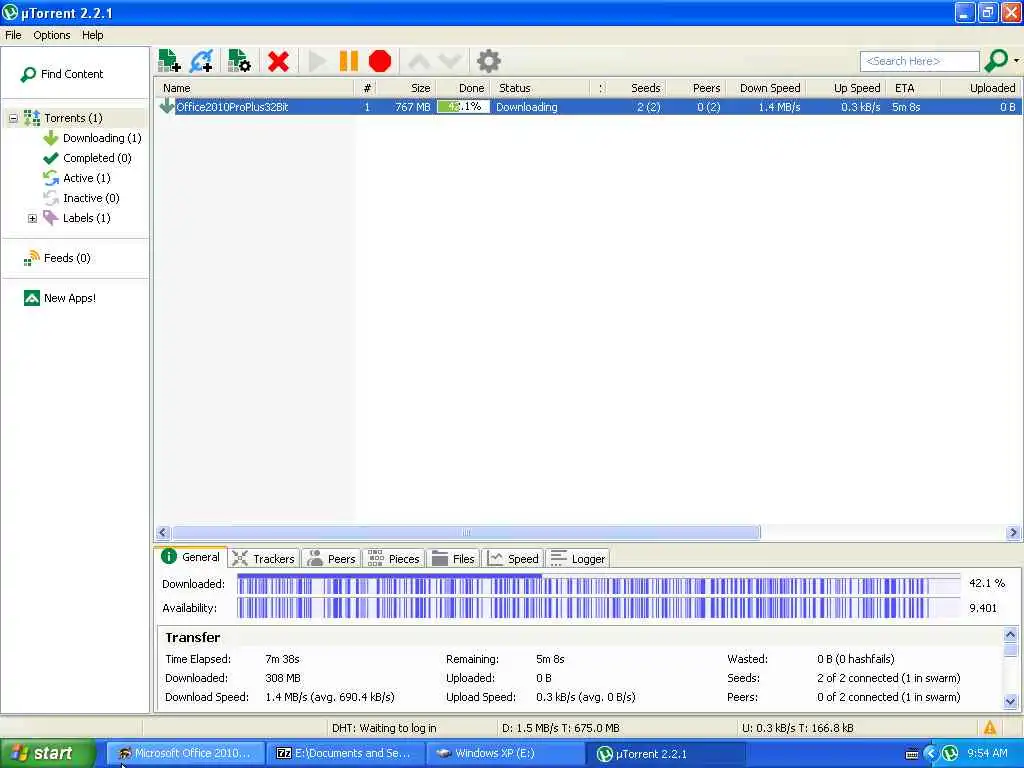Select the Downloading (1) filter

click(x=93, y=138)
